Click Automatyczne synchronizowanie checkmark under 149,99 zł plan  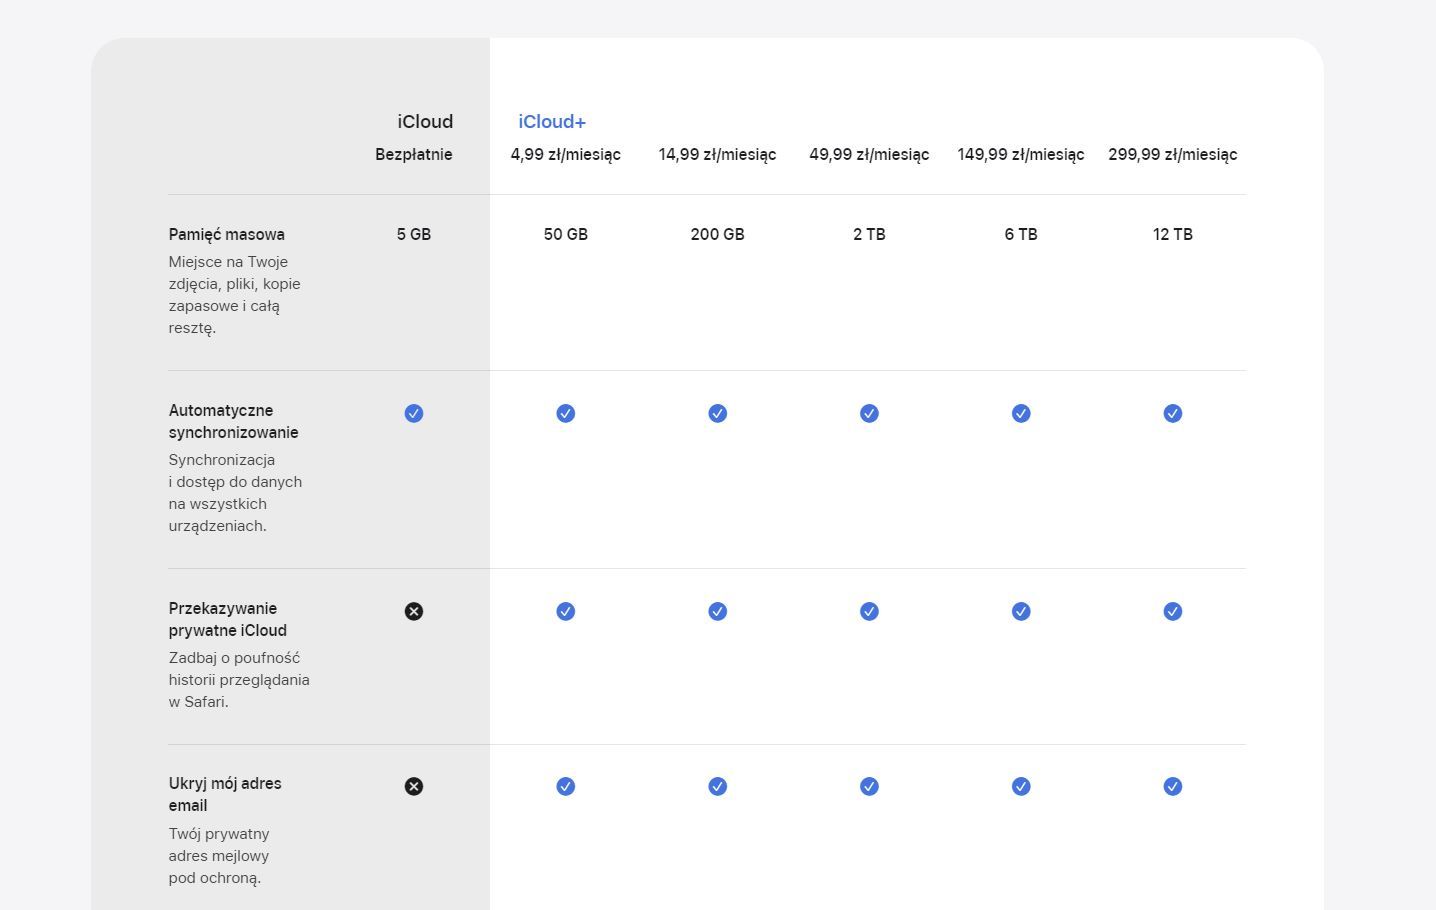1021,413
